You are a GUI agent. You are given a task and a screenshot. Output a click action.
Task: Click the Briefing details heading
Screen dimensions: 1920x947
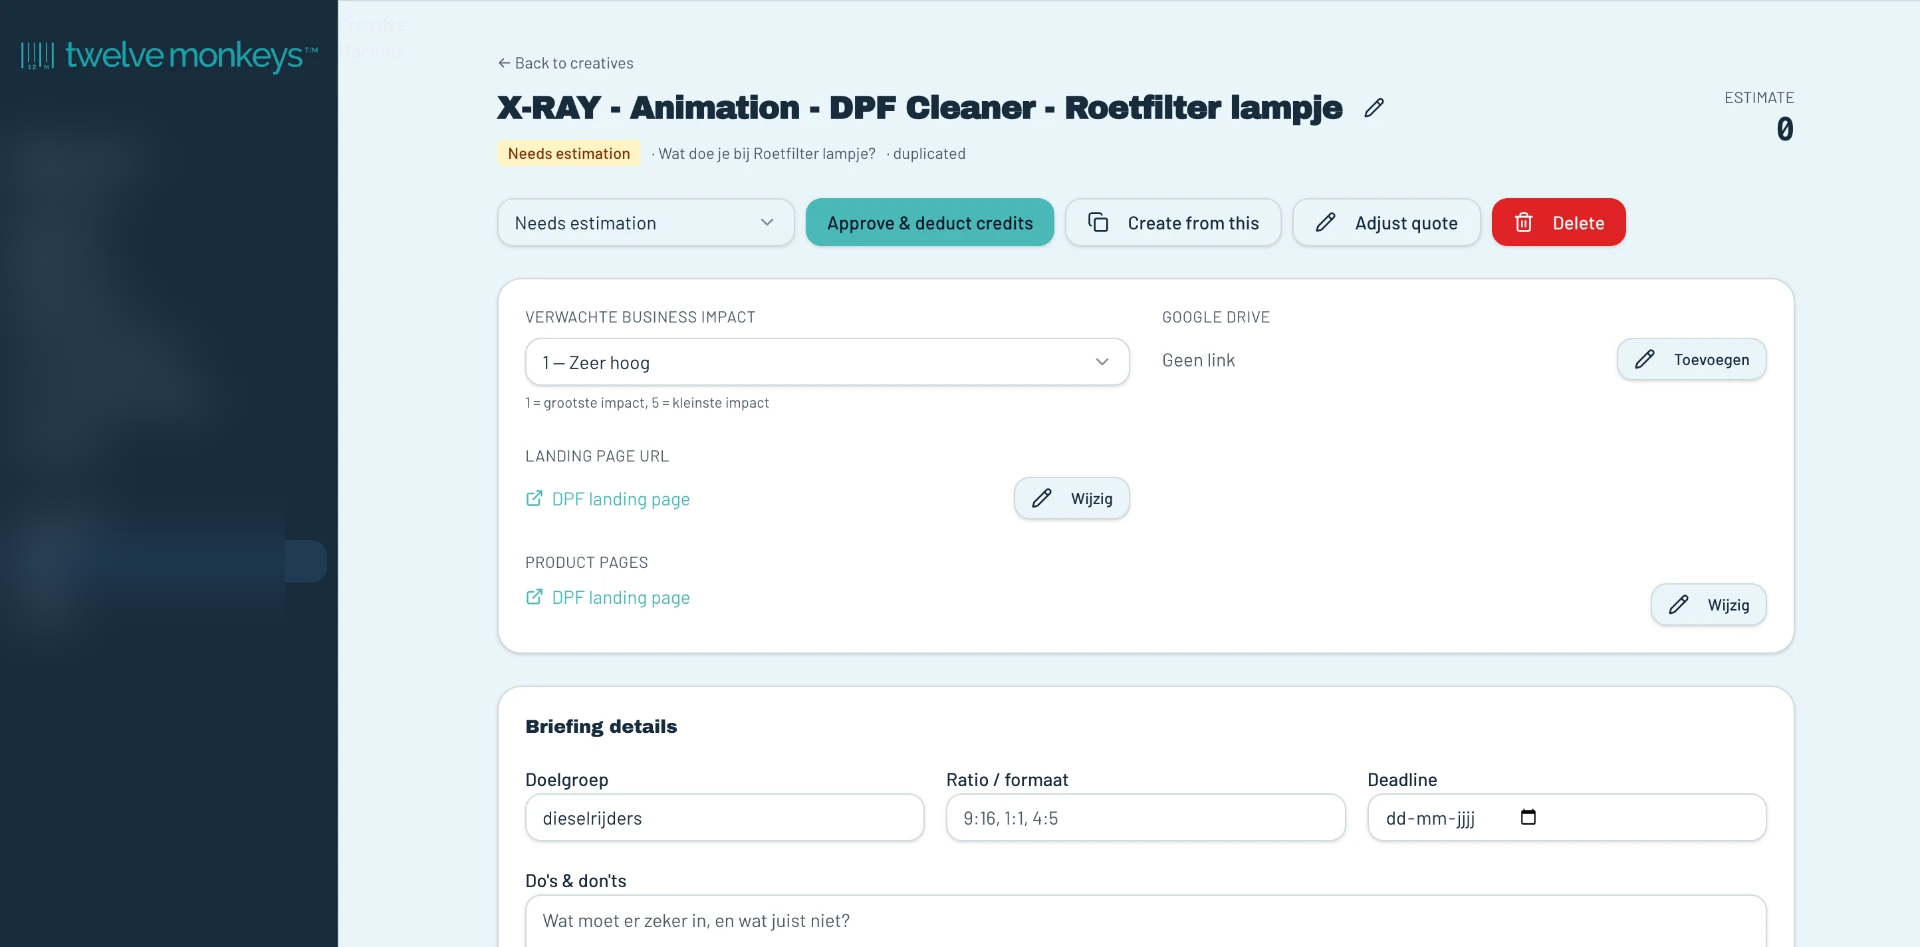click(x=601, y=727)
